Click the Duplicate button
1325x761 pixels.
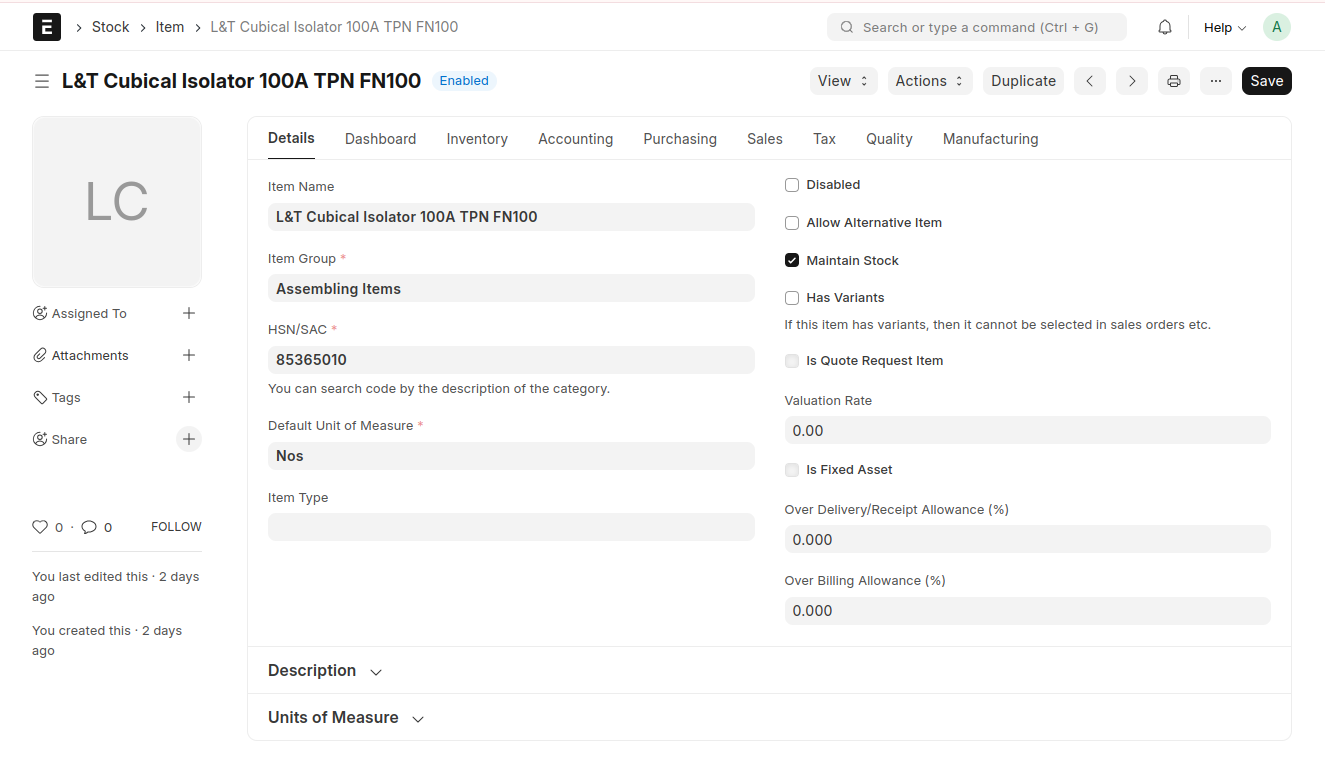coord(1023,81)
